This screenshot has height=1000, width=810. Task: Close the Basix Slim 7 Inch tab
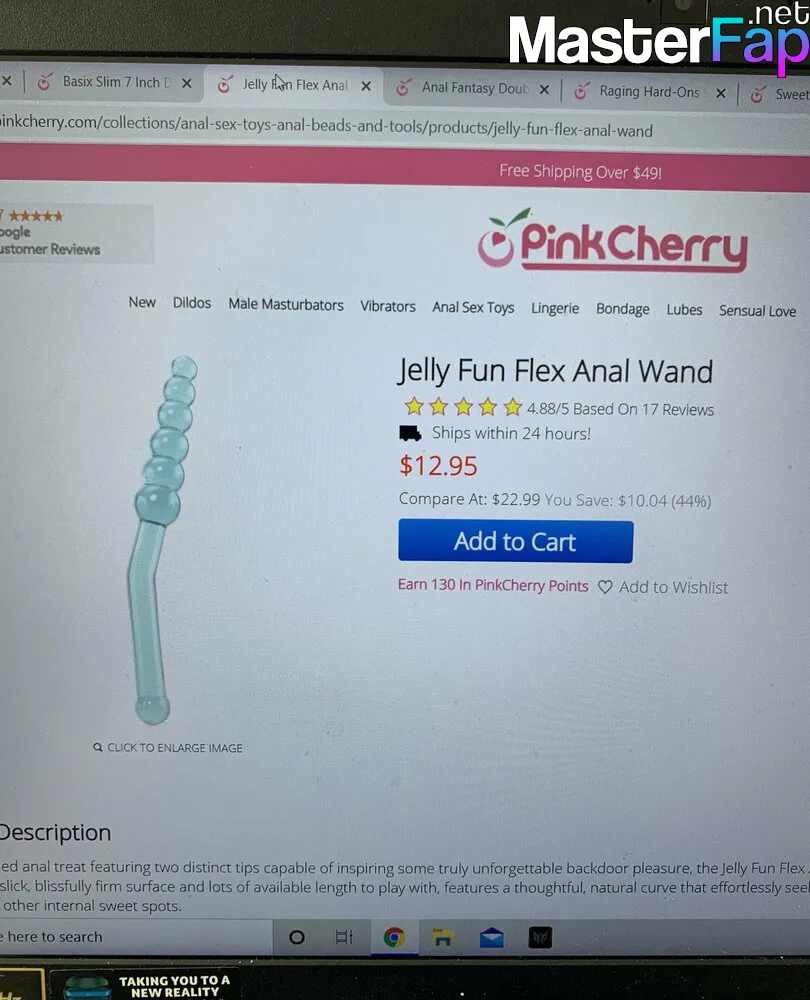click(186, 83)
